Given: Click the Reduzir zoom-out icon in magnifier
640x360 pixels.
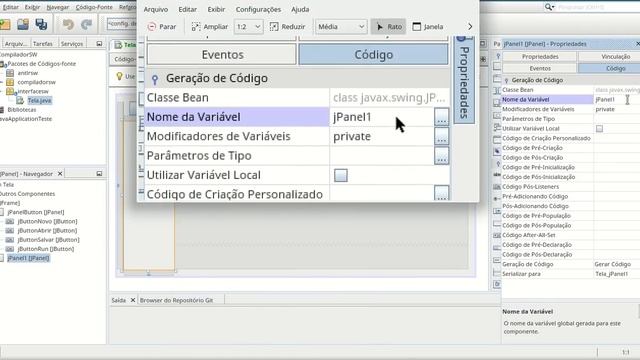Looking at the screenshot, I should tap(274, 27).
